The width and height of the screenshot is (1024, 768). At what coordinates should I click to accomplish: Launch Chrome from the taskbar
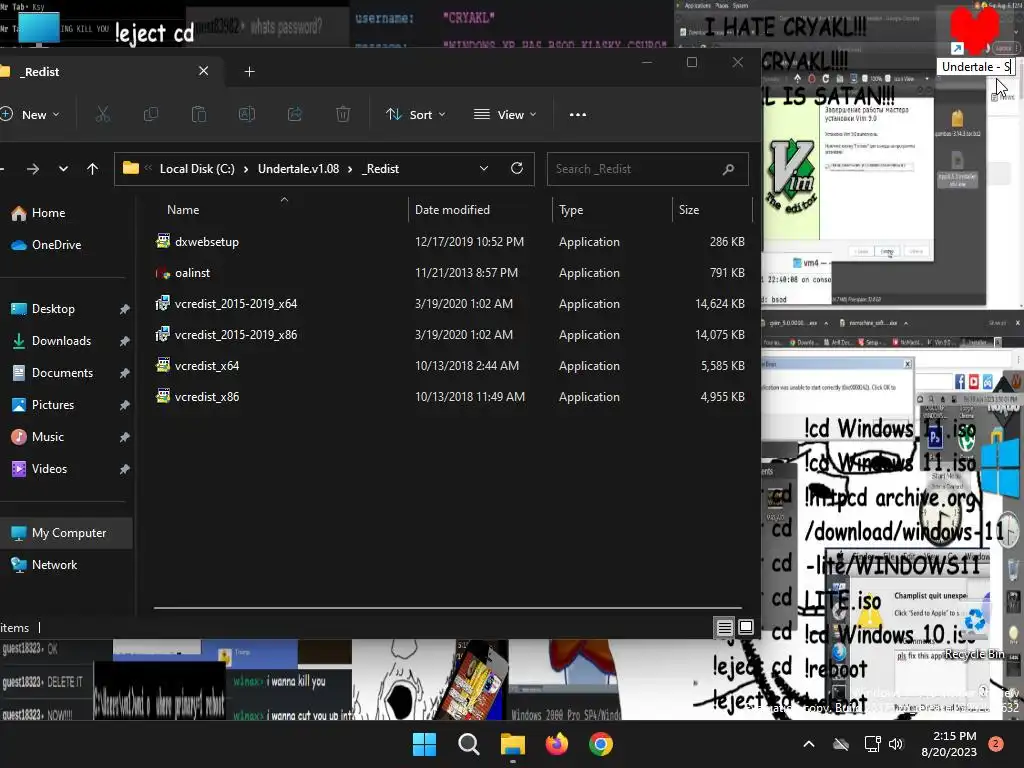(601, 744)
